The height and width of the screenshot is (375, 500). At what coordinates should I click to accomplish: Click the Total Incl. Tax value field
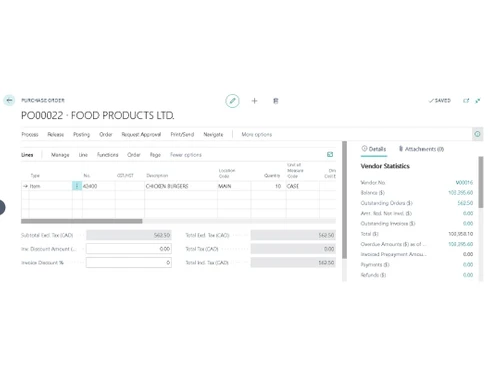[293, 262]
